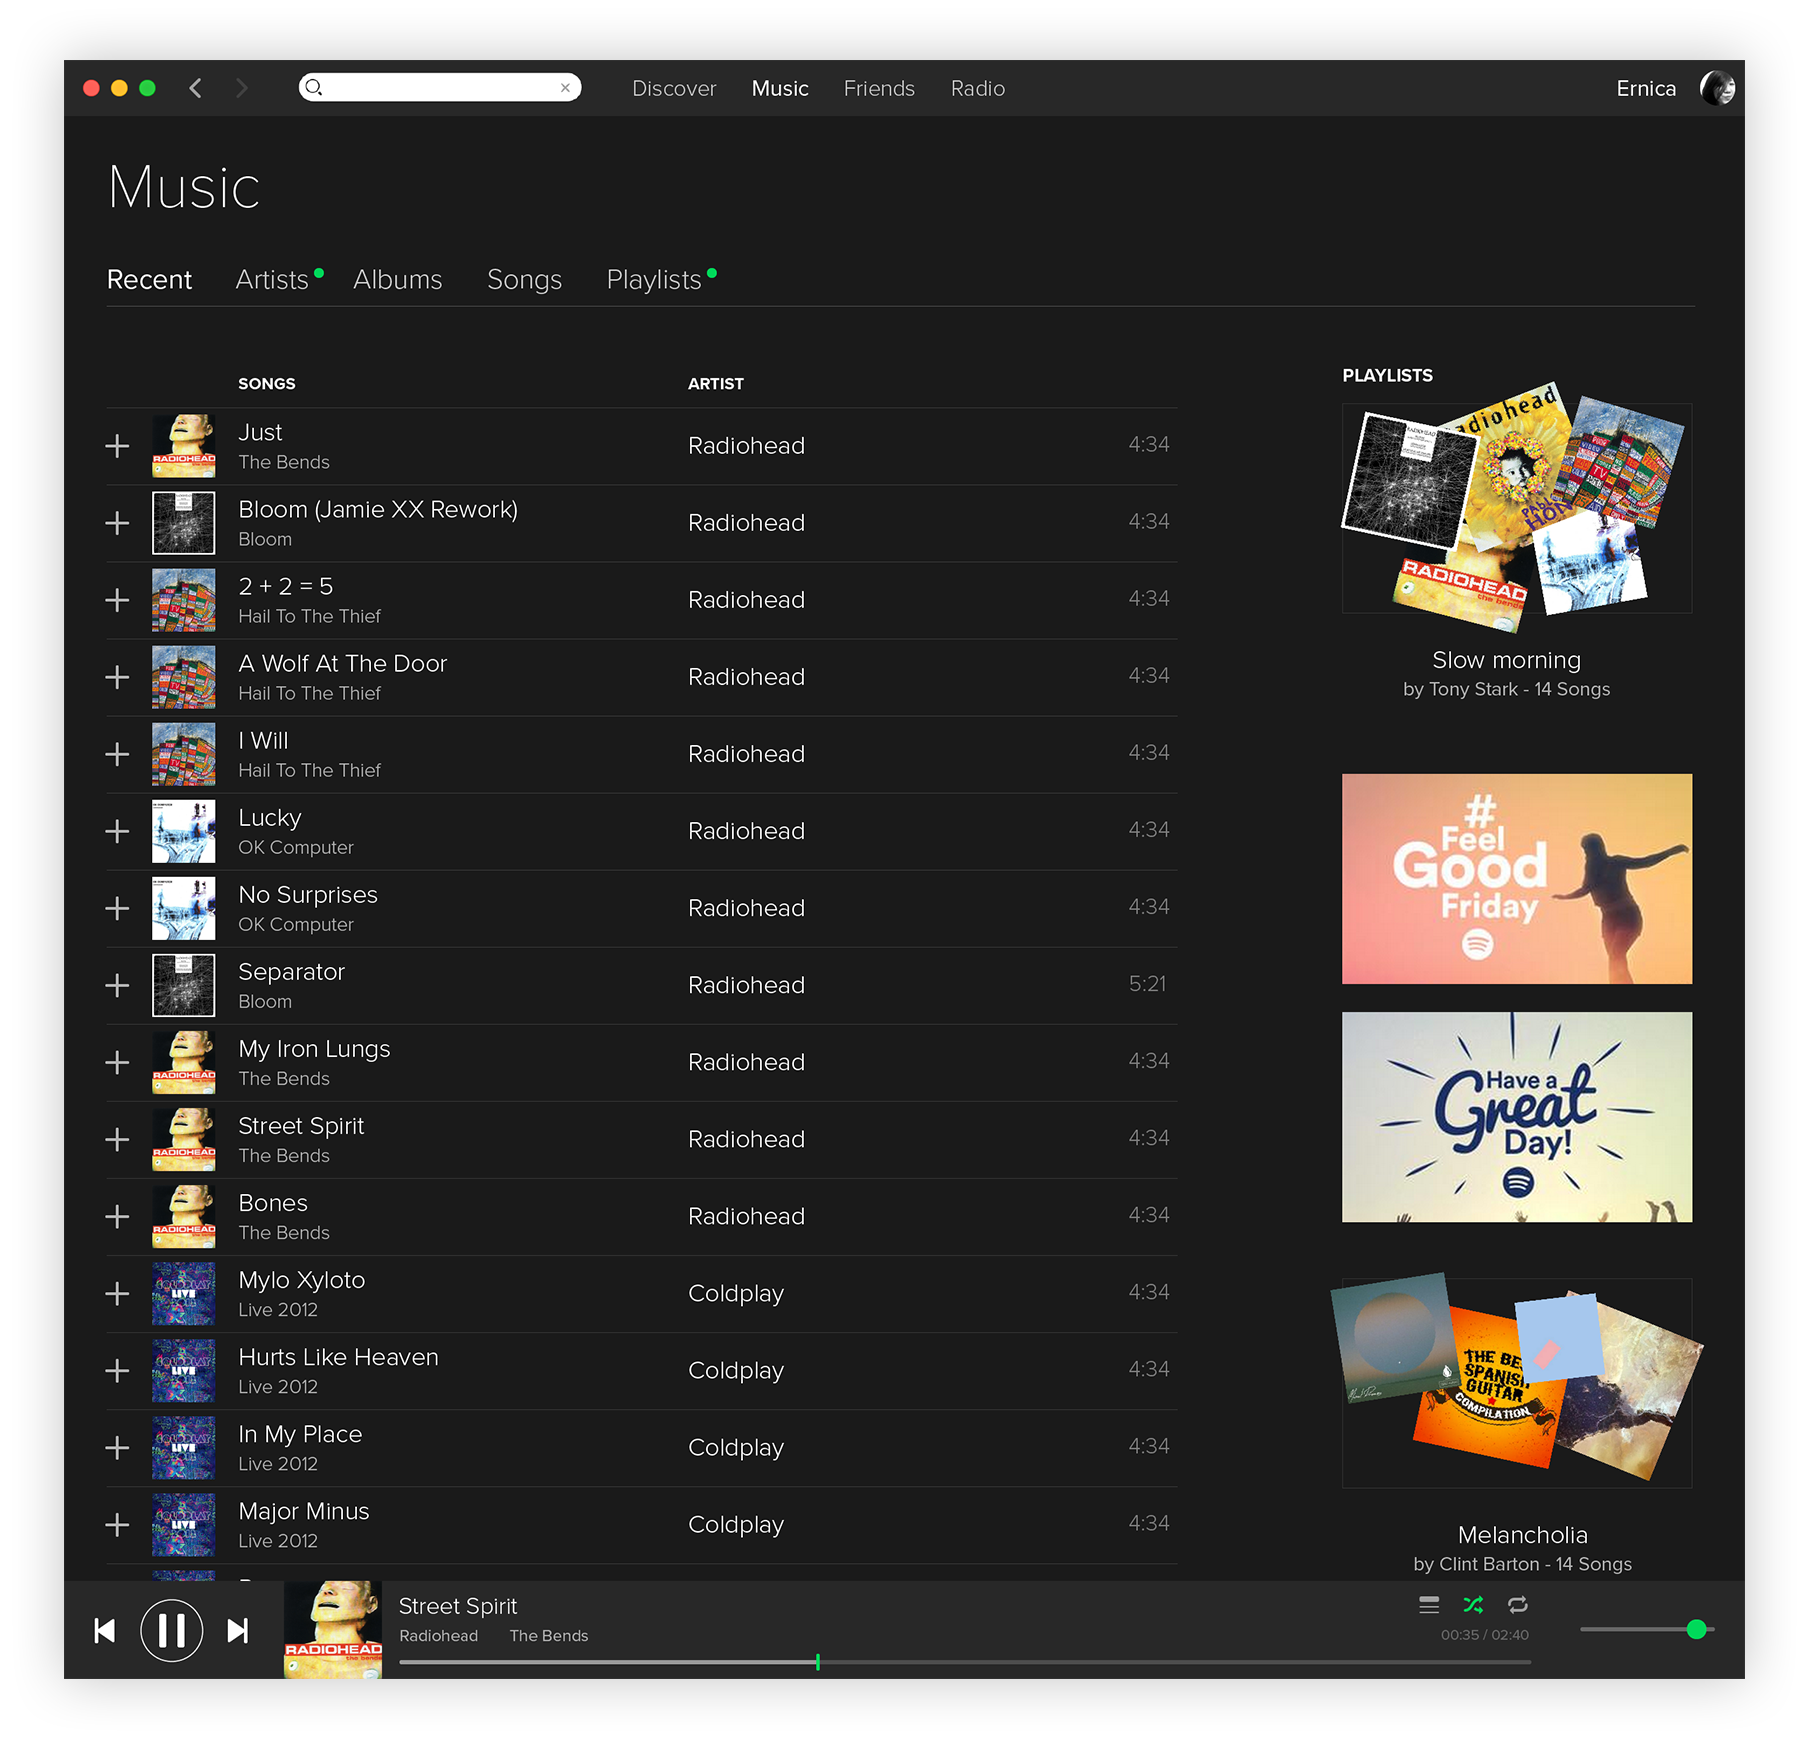
Task: Skip to the next track
Action: pos(238,1631)
